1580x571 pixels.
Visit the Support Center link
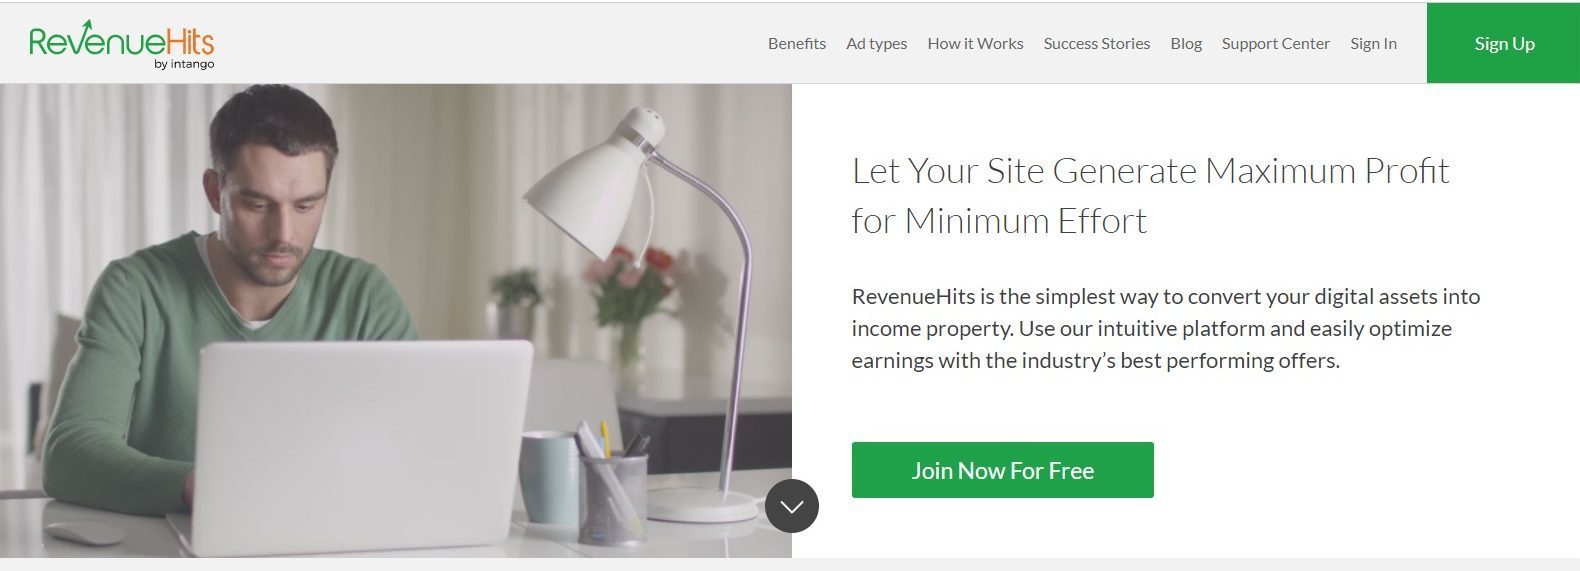1275,43
